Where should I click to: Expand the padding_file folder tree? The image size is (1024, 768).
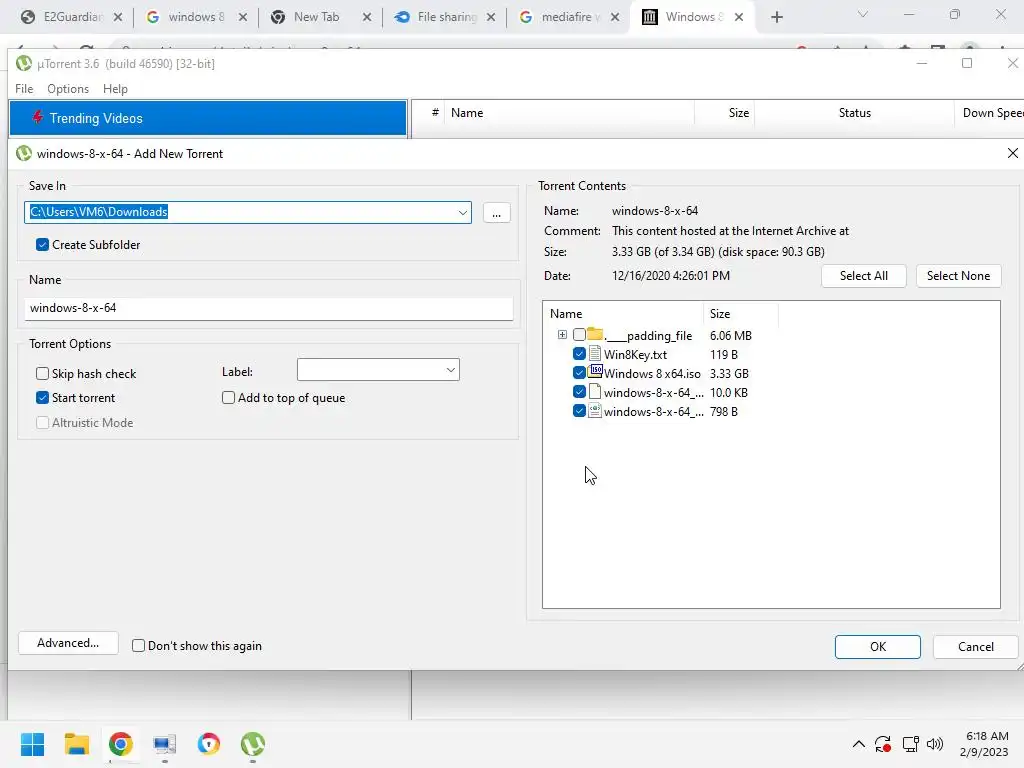tap(562, 334)
